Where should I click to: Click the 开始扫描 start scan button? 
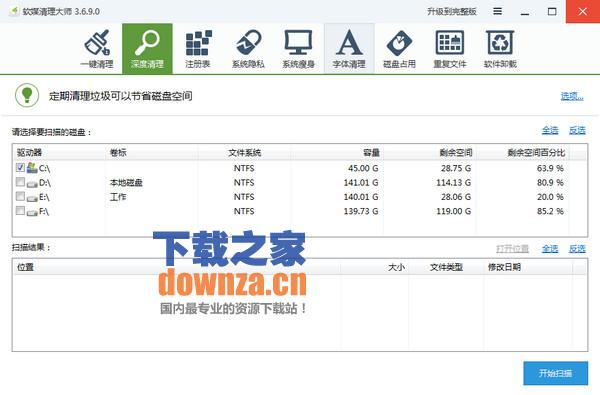(556, 373)
